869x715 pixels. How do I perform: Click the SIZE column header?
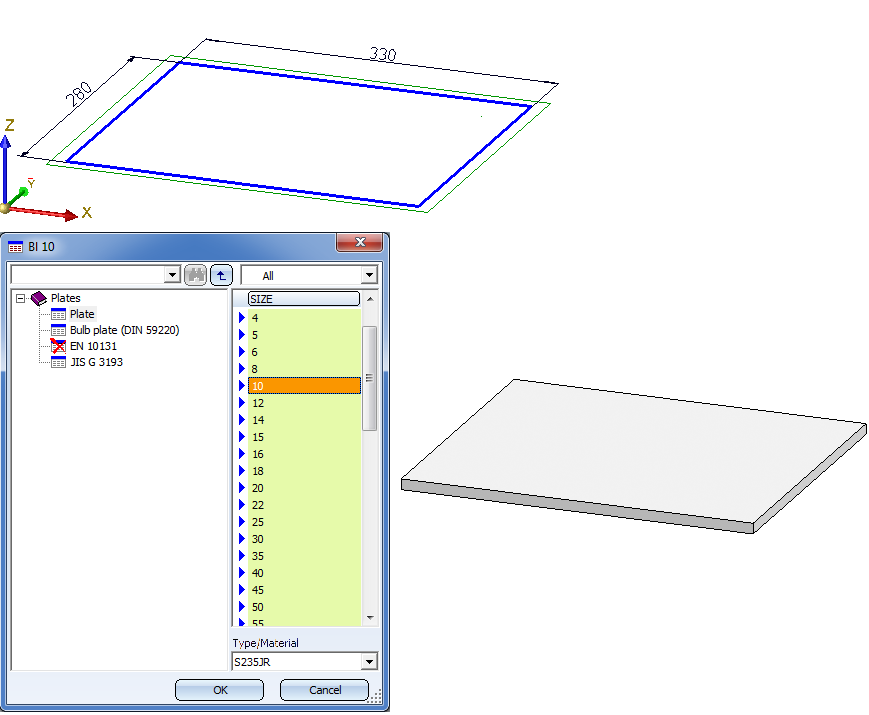click(304, 299)
